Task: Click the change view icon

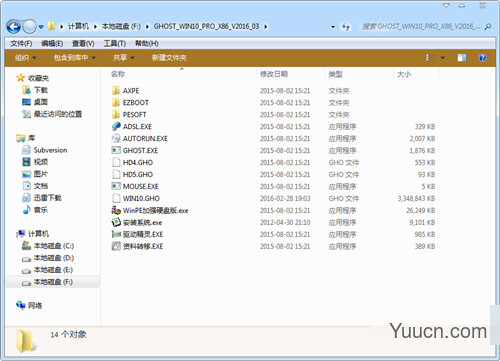Action: click(x=430, y=58)
